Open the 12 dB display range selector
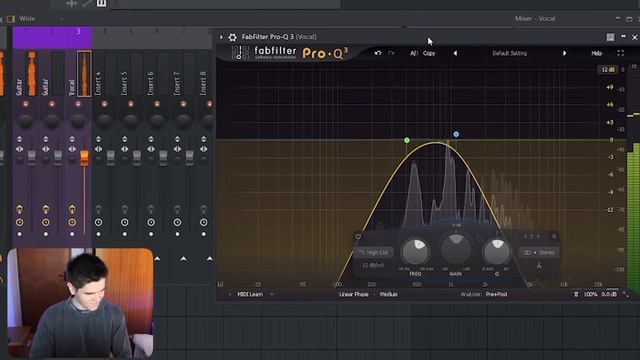Viewport: 640px width, 360px height. click(607, 70)
